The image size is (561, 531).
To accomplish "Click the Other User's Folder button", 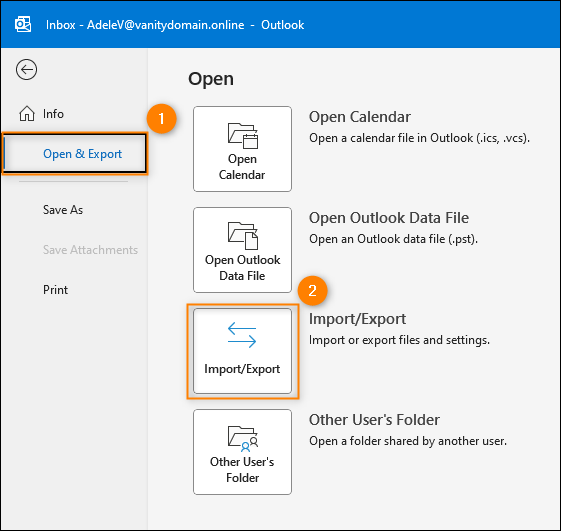I will tap(242, 452).
